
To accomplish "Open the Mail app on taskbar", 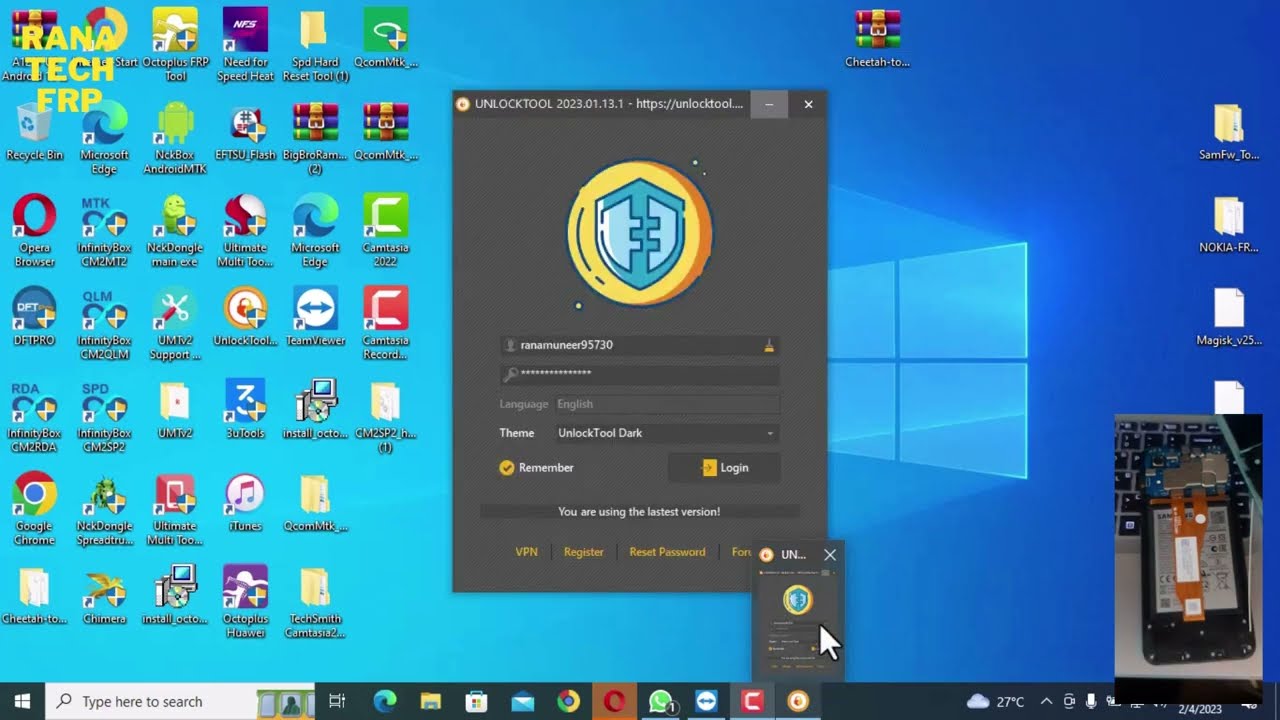I will (x=523, y=701).
